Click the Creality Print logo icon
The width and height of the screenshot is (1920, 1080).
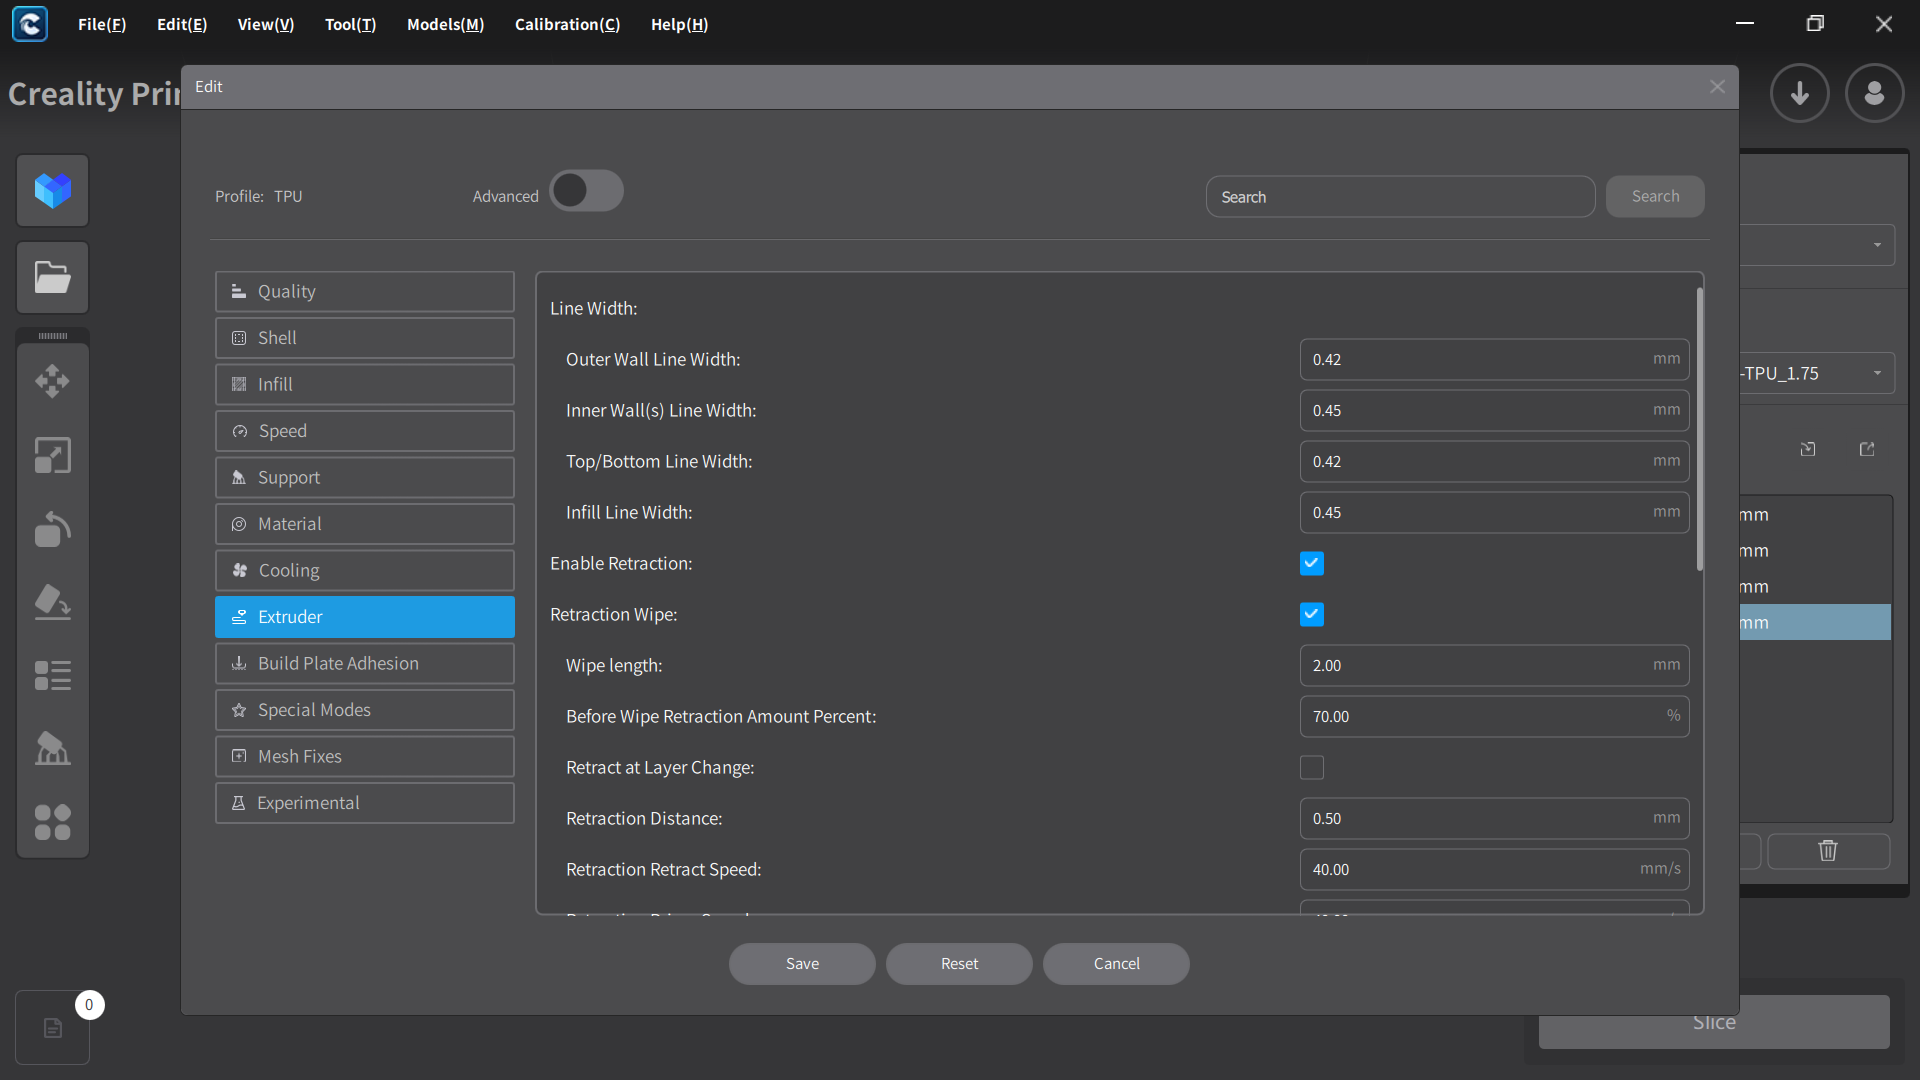click(30, 24)
